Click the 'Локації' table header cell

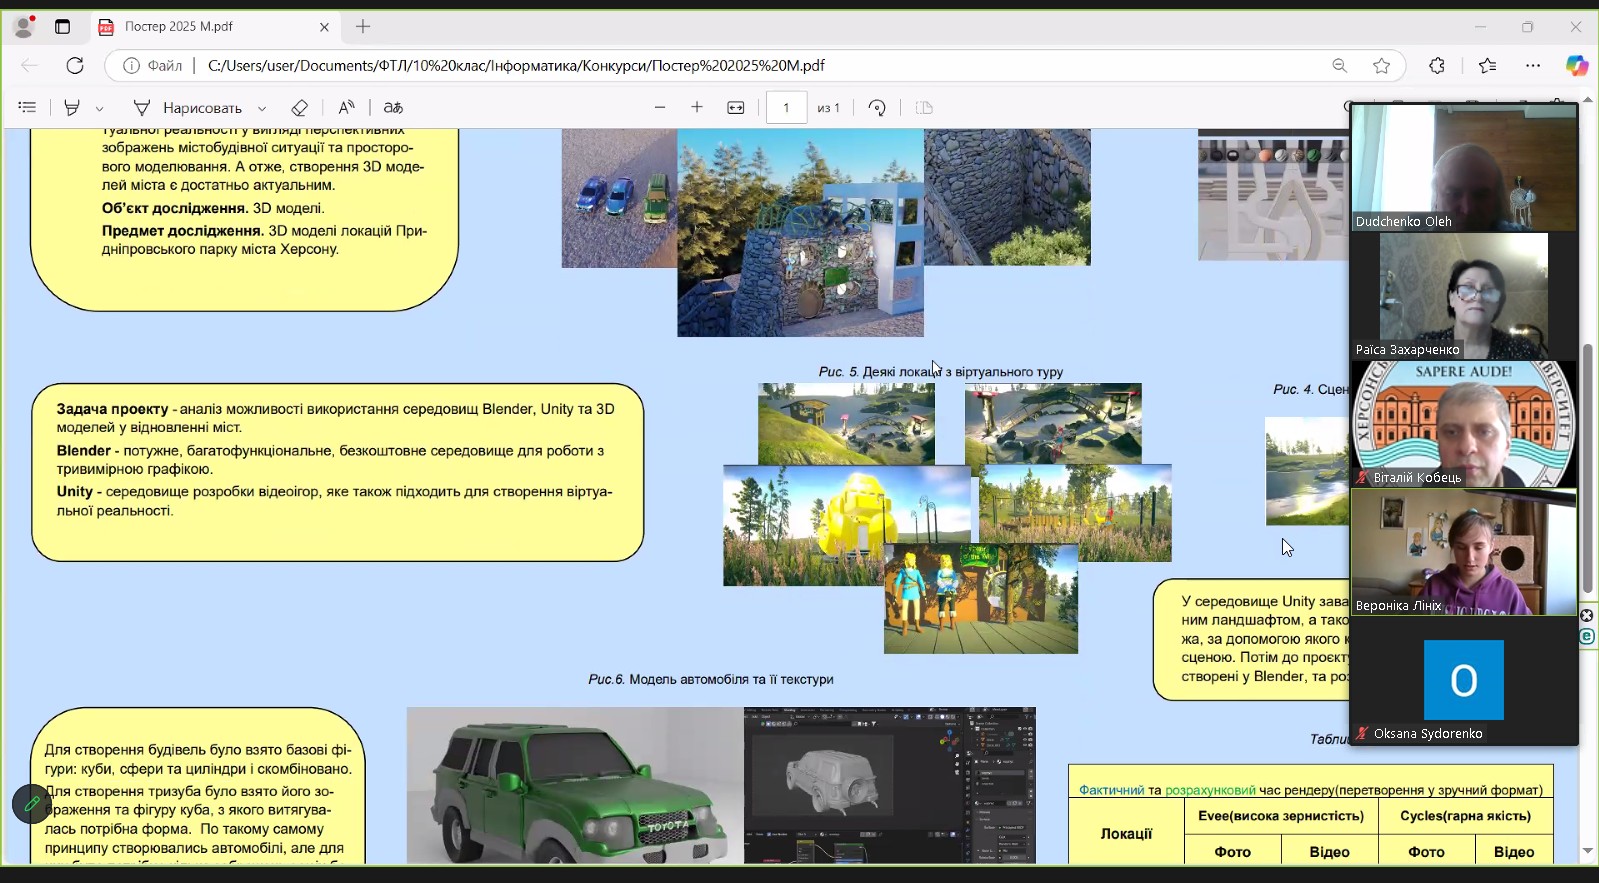[1126, 834]
